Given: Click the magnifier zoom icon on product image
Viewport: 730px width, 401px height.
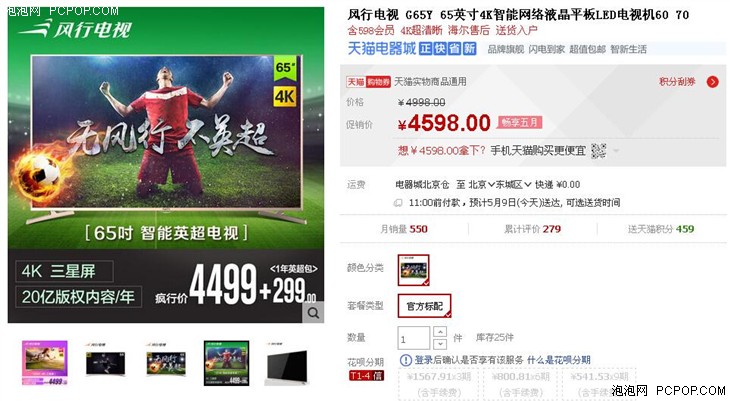Looking at the screenshot, I should coord(313,313).
